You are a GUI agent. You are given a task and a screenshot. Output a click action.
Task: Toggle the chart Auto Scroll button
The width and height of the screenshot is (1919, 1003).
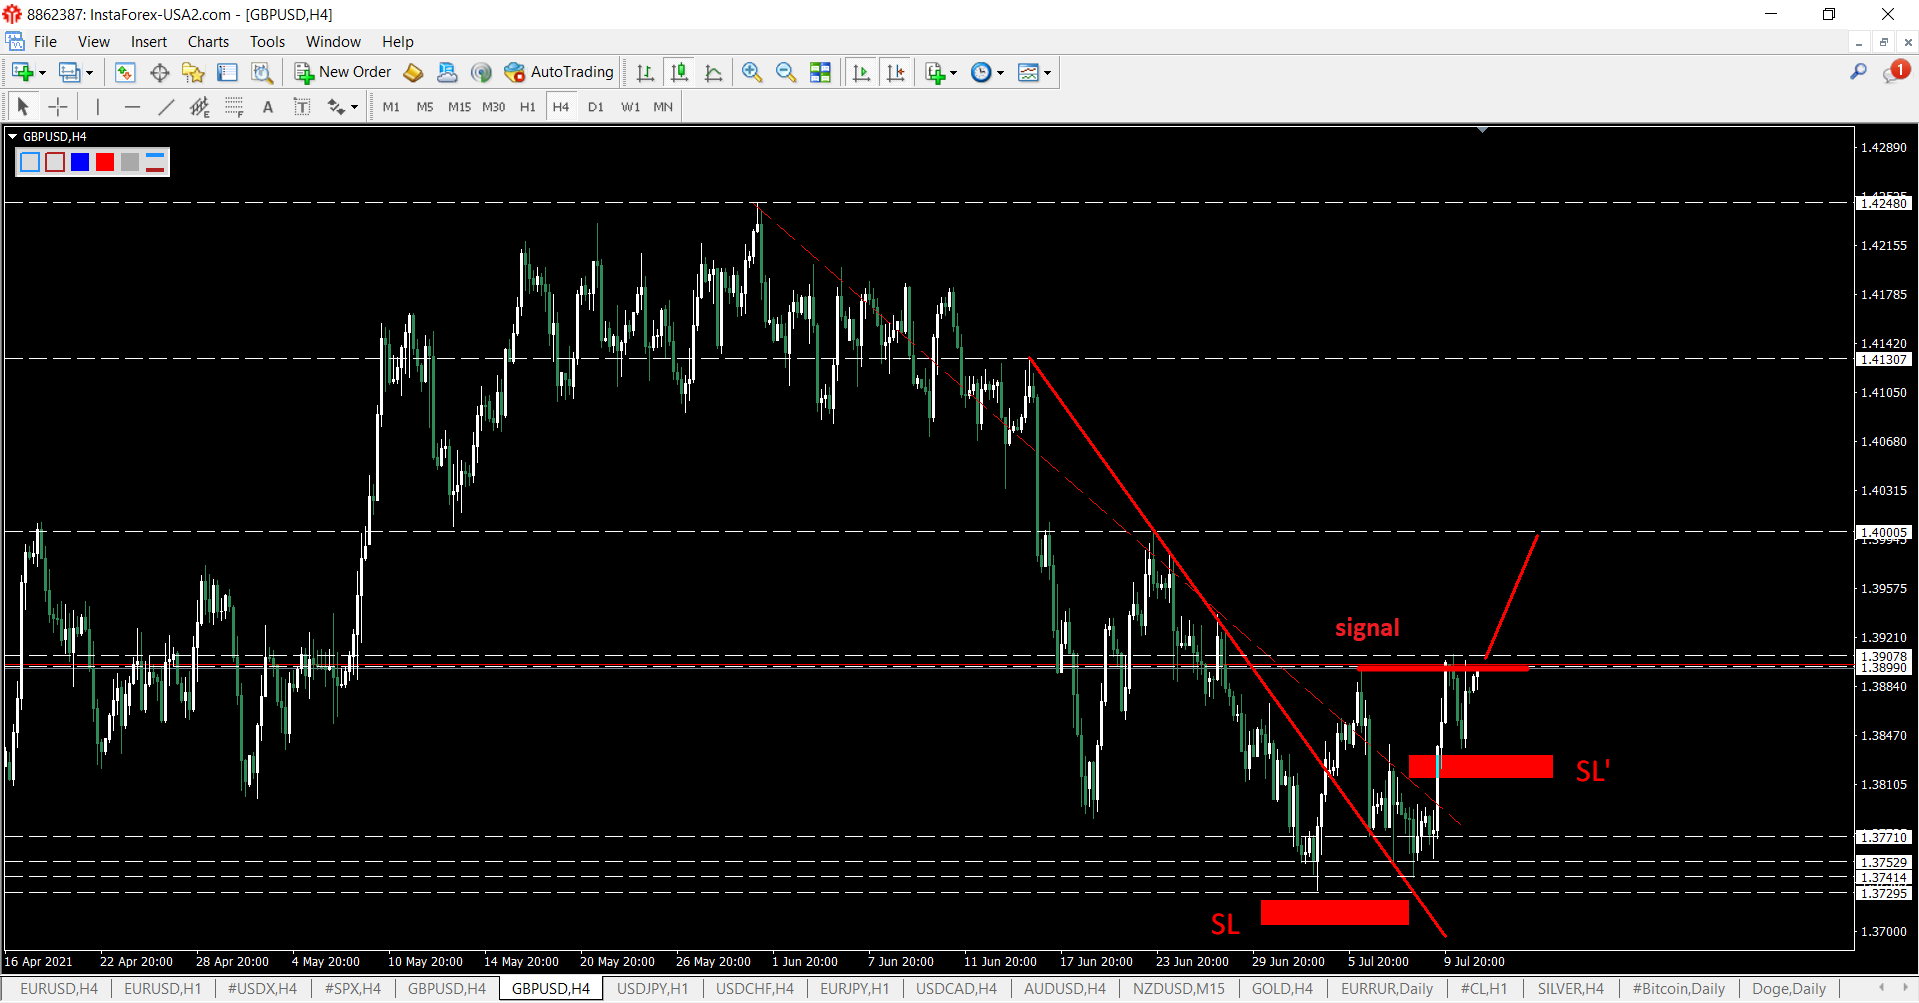[861, 72]
